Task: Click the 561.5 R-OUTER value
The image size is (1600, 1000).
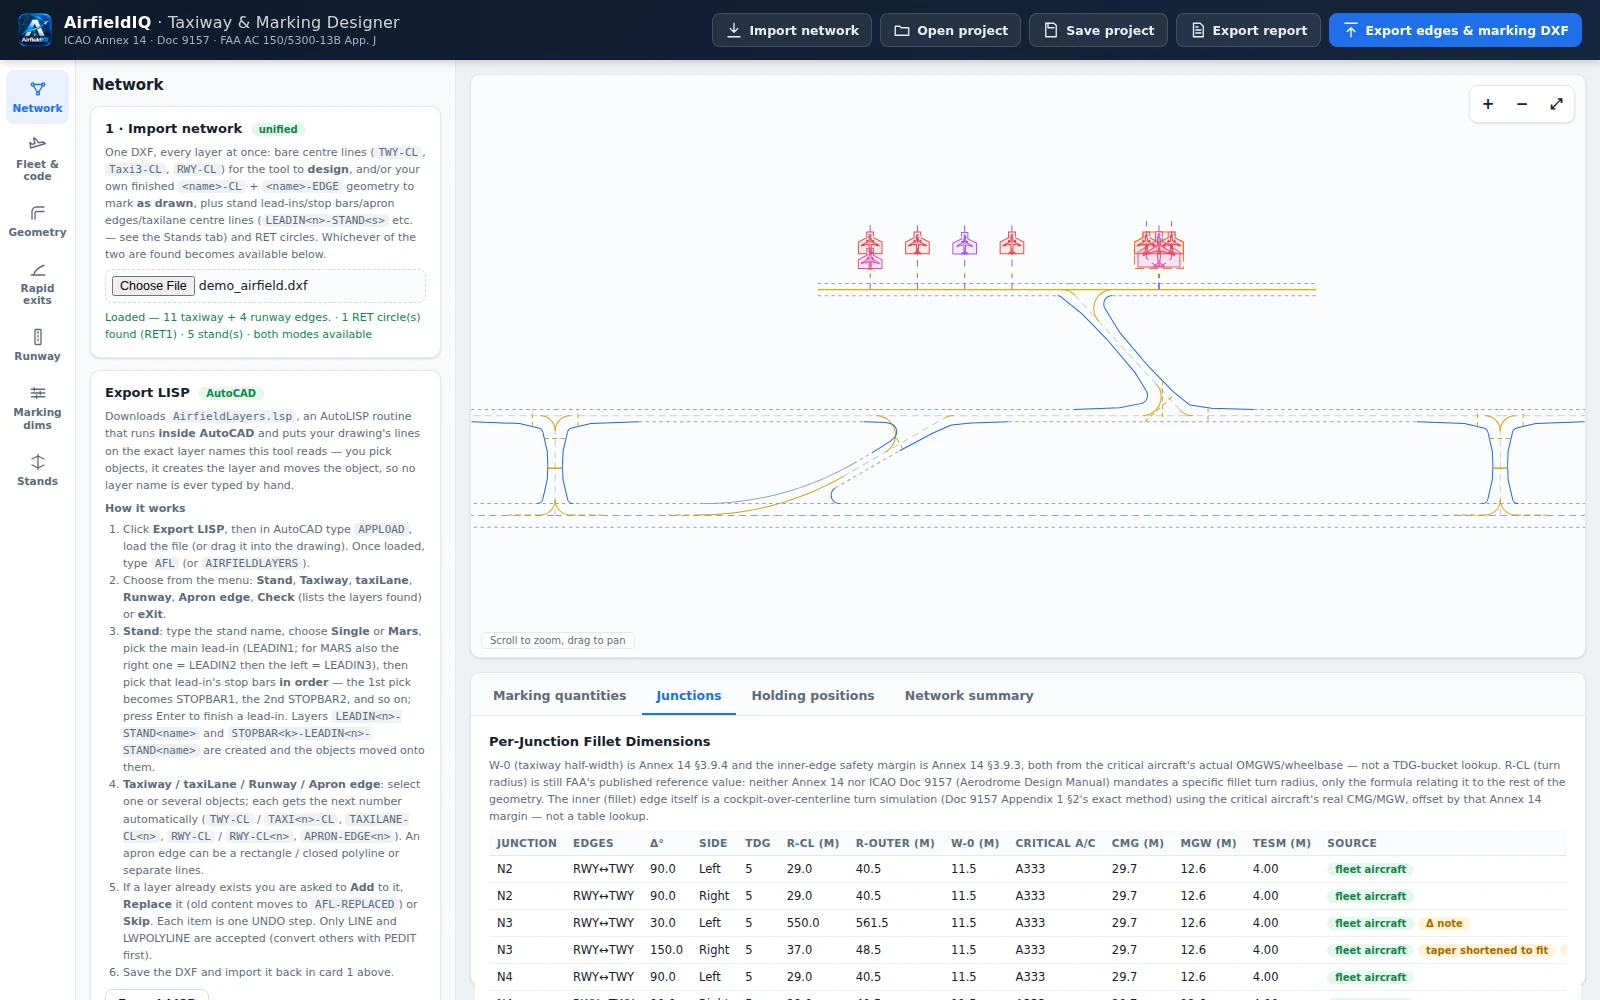Action: [x=872, y=923]
